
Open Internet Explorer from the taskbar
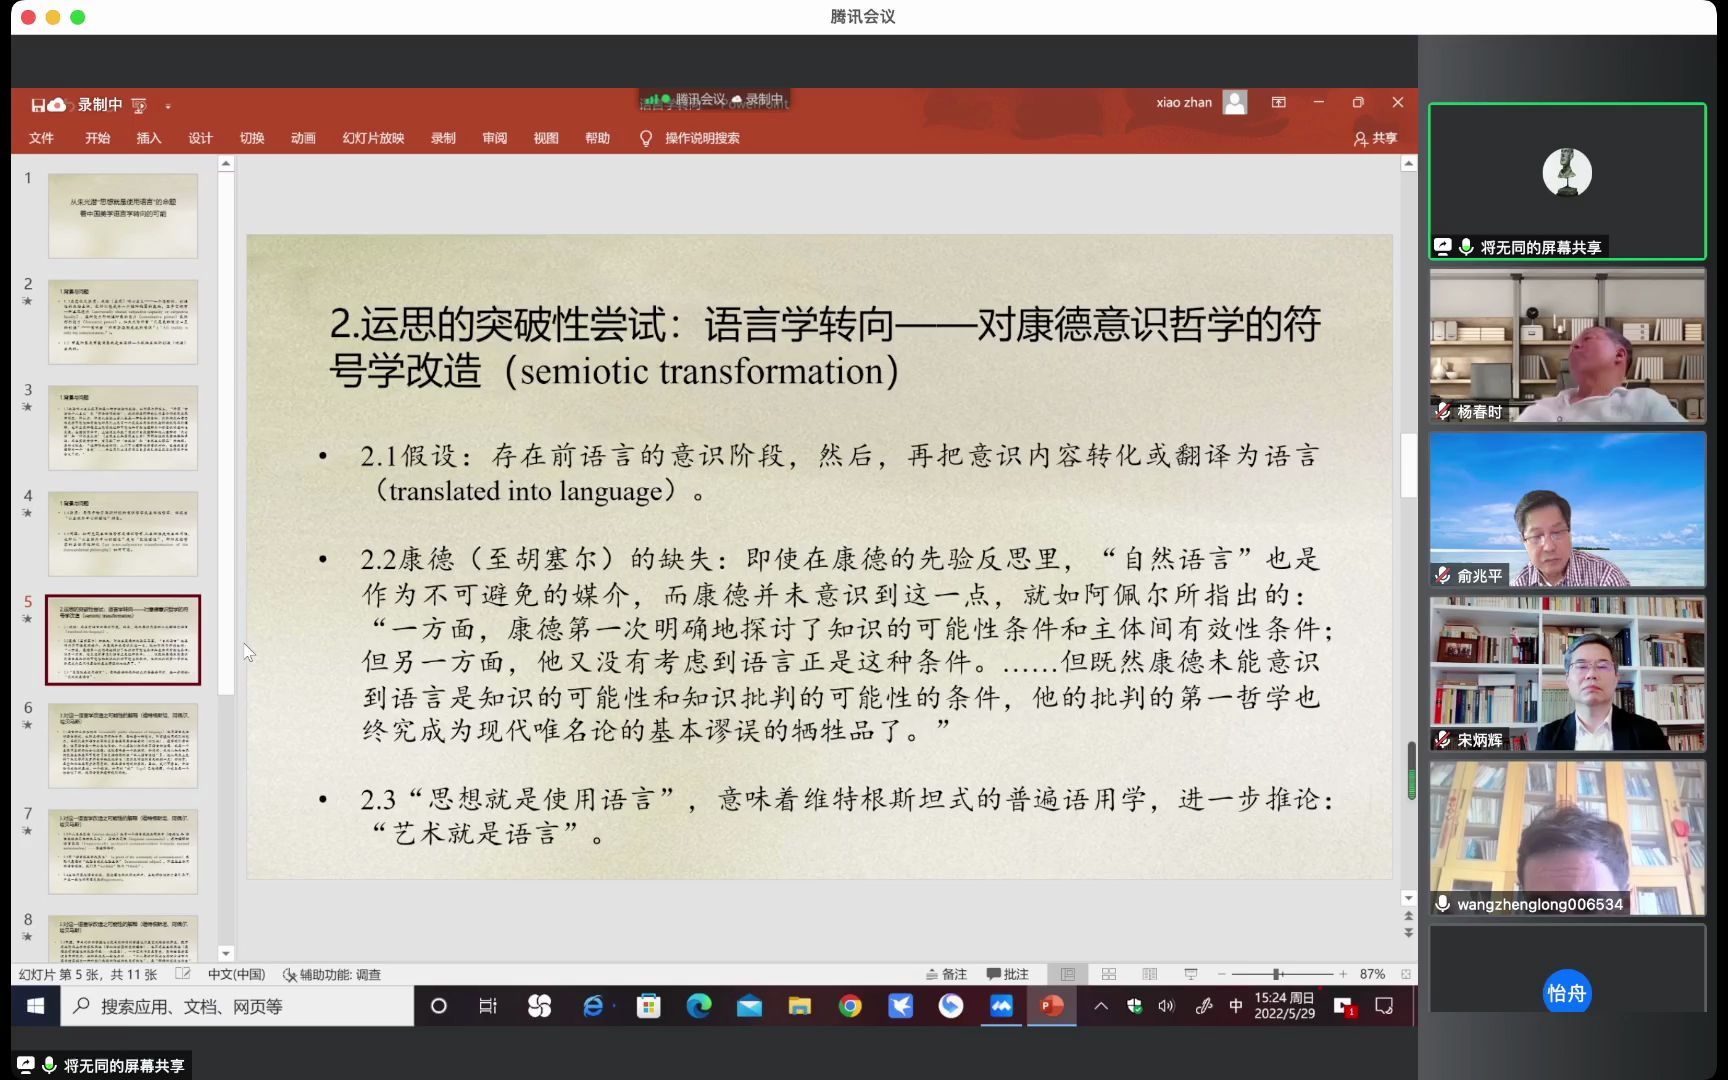click(x=593, y=1006)
